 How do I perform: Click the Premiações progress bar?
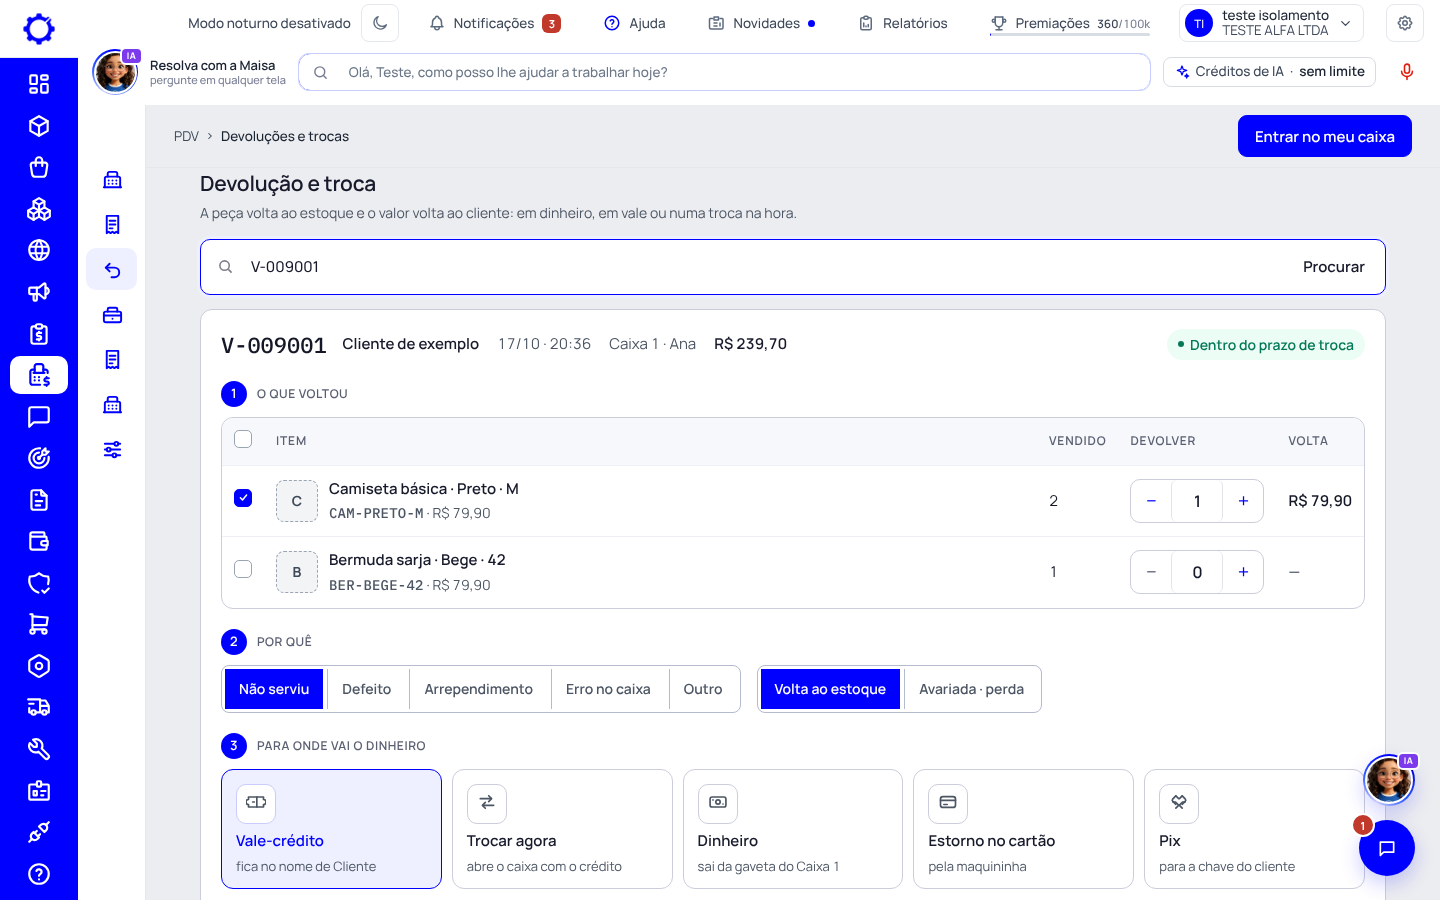[1070, 34]
